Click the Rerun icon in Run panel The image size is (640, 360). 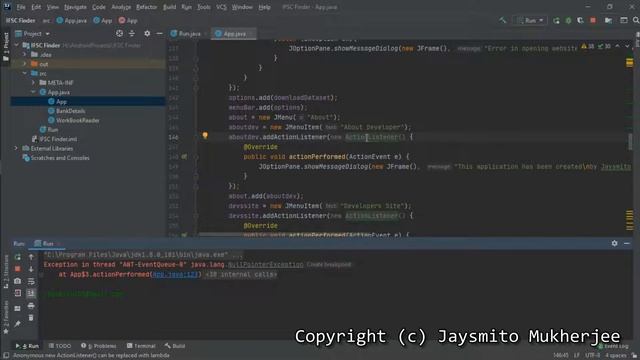18,257
